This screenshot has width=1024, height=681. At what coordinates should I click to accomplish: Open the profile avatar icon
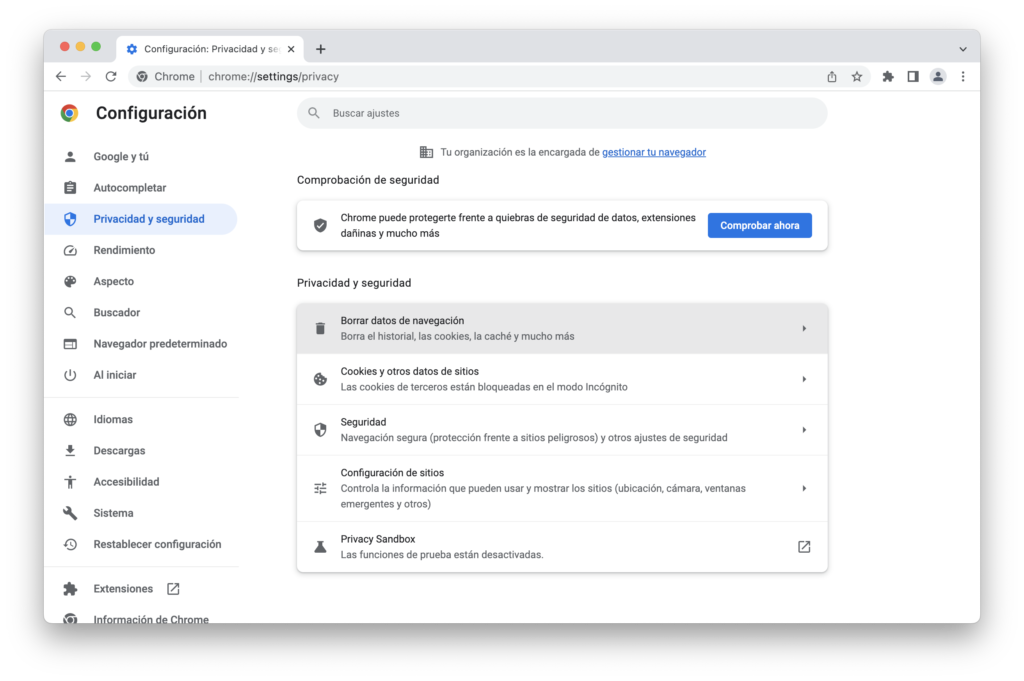click(938, 76)
